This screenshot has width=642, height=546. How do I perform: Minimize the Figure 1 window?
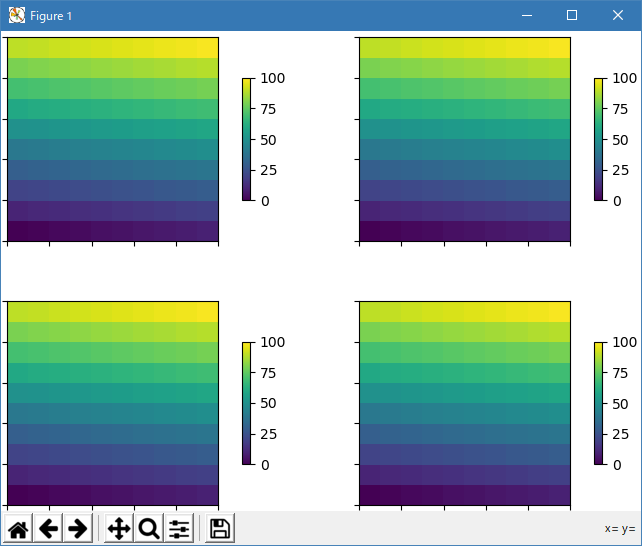click(527, 16)
